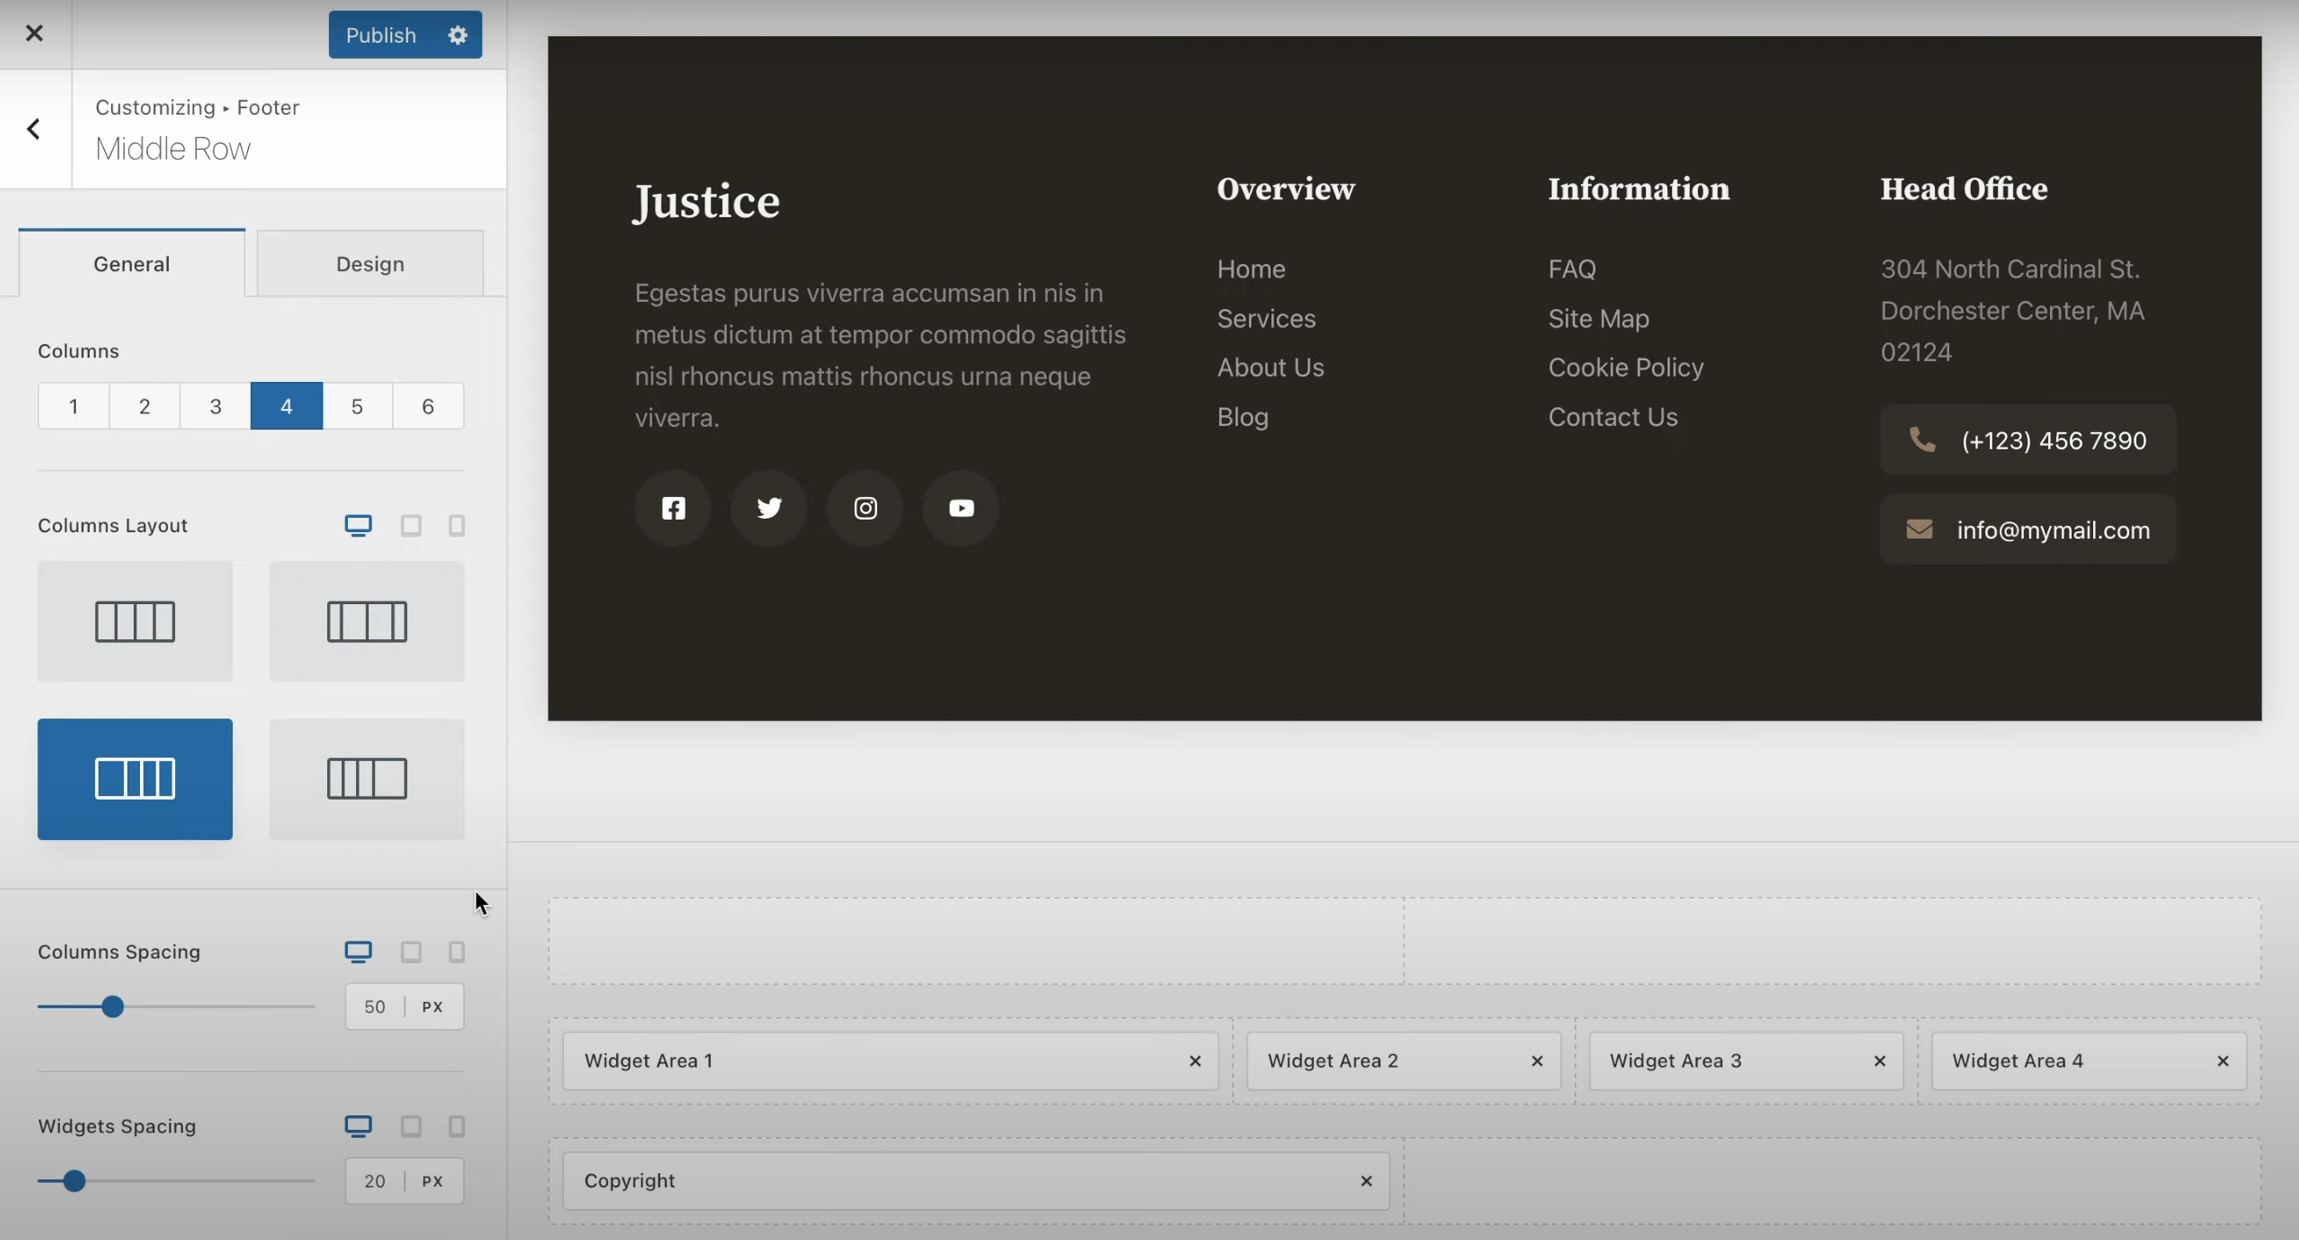Select desktop view for Columns Layout
Screen dimensions: 2299x1240
[x=357, y=525]
